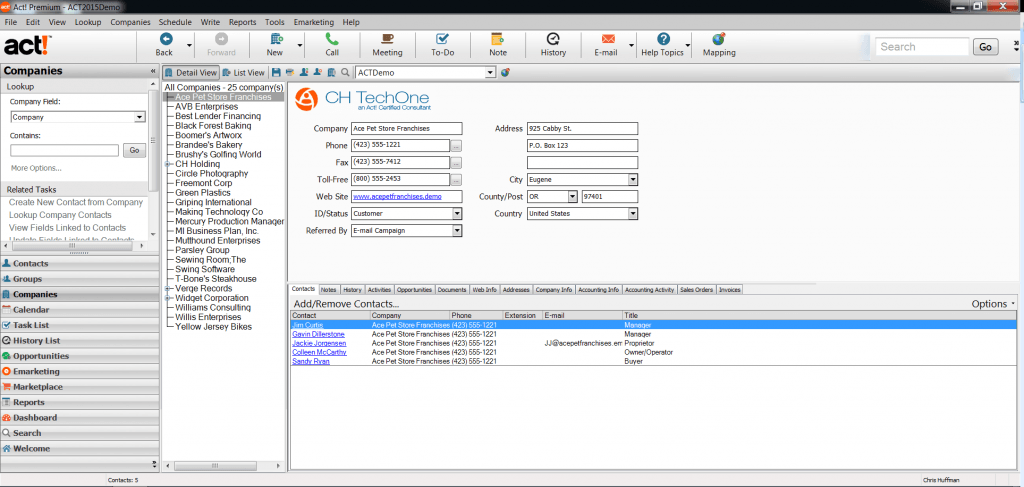1024x487 pixels.
Task: Insert a Note using the Note icon
Action: [498, 39]
